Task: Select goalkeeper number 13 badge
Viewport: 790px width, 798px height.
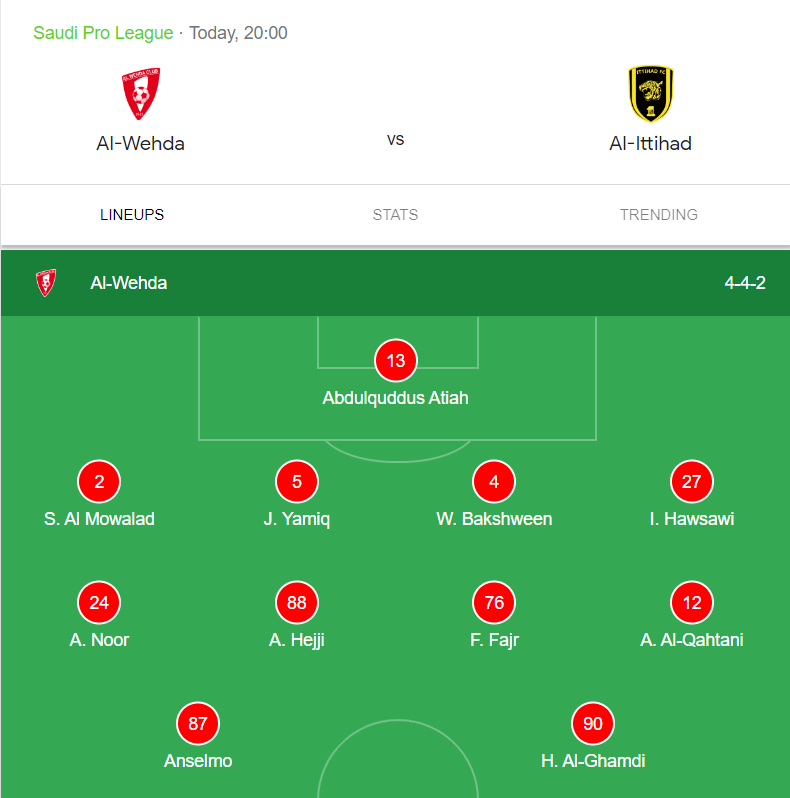Action: (x=395, y=361)
